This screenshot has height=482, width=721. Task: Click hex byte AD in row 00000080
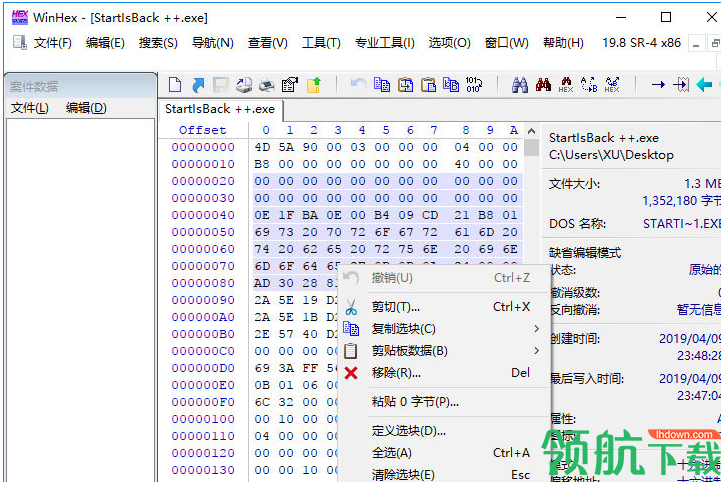[x=262, y=283]
